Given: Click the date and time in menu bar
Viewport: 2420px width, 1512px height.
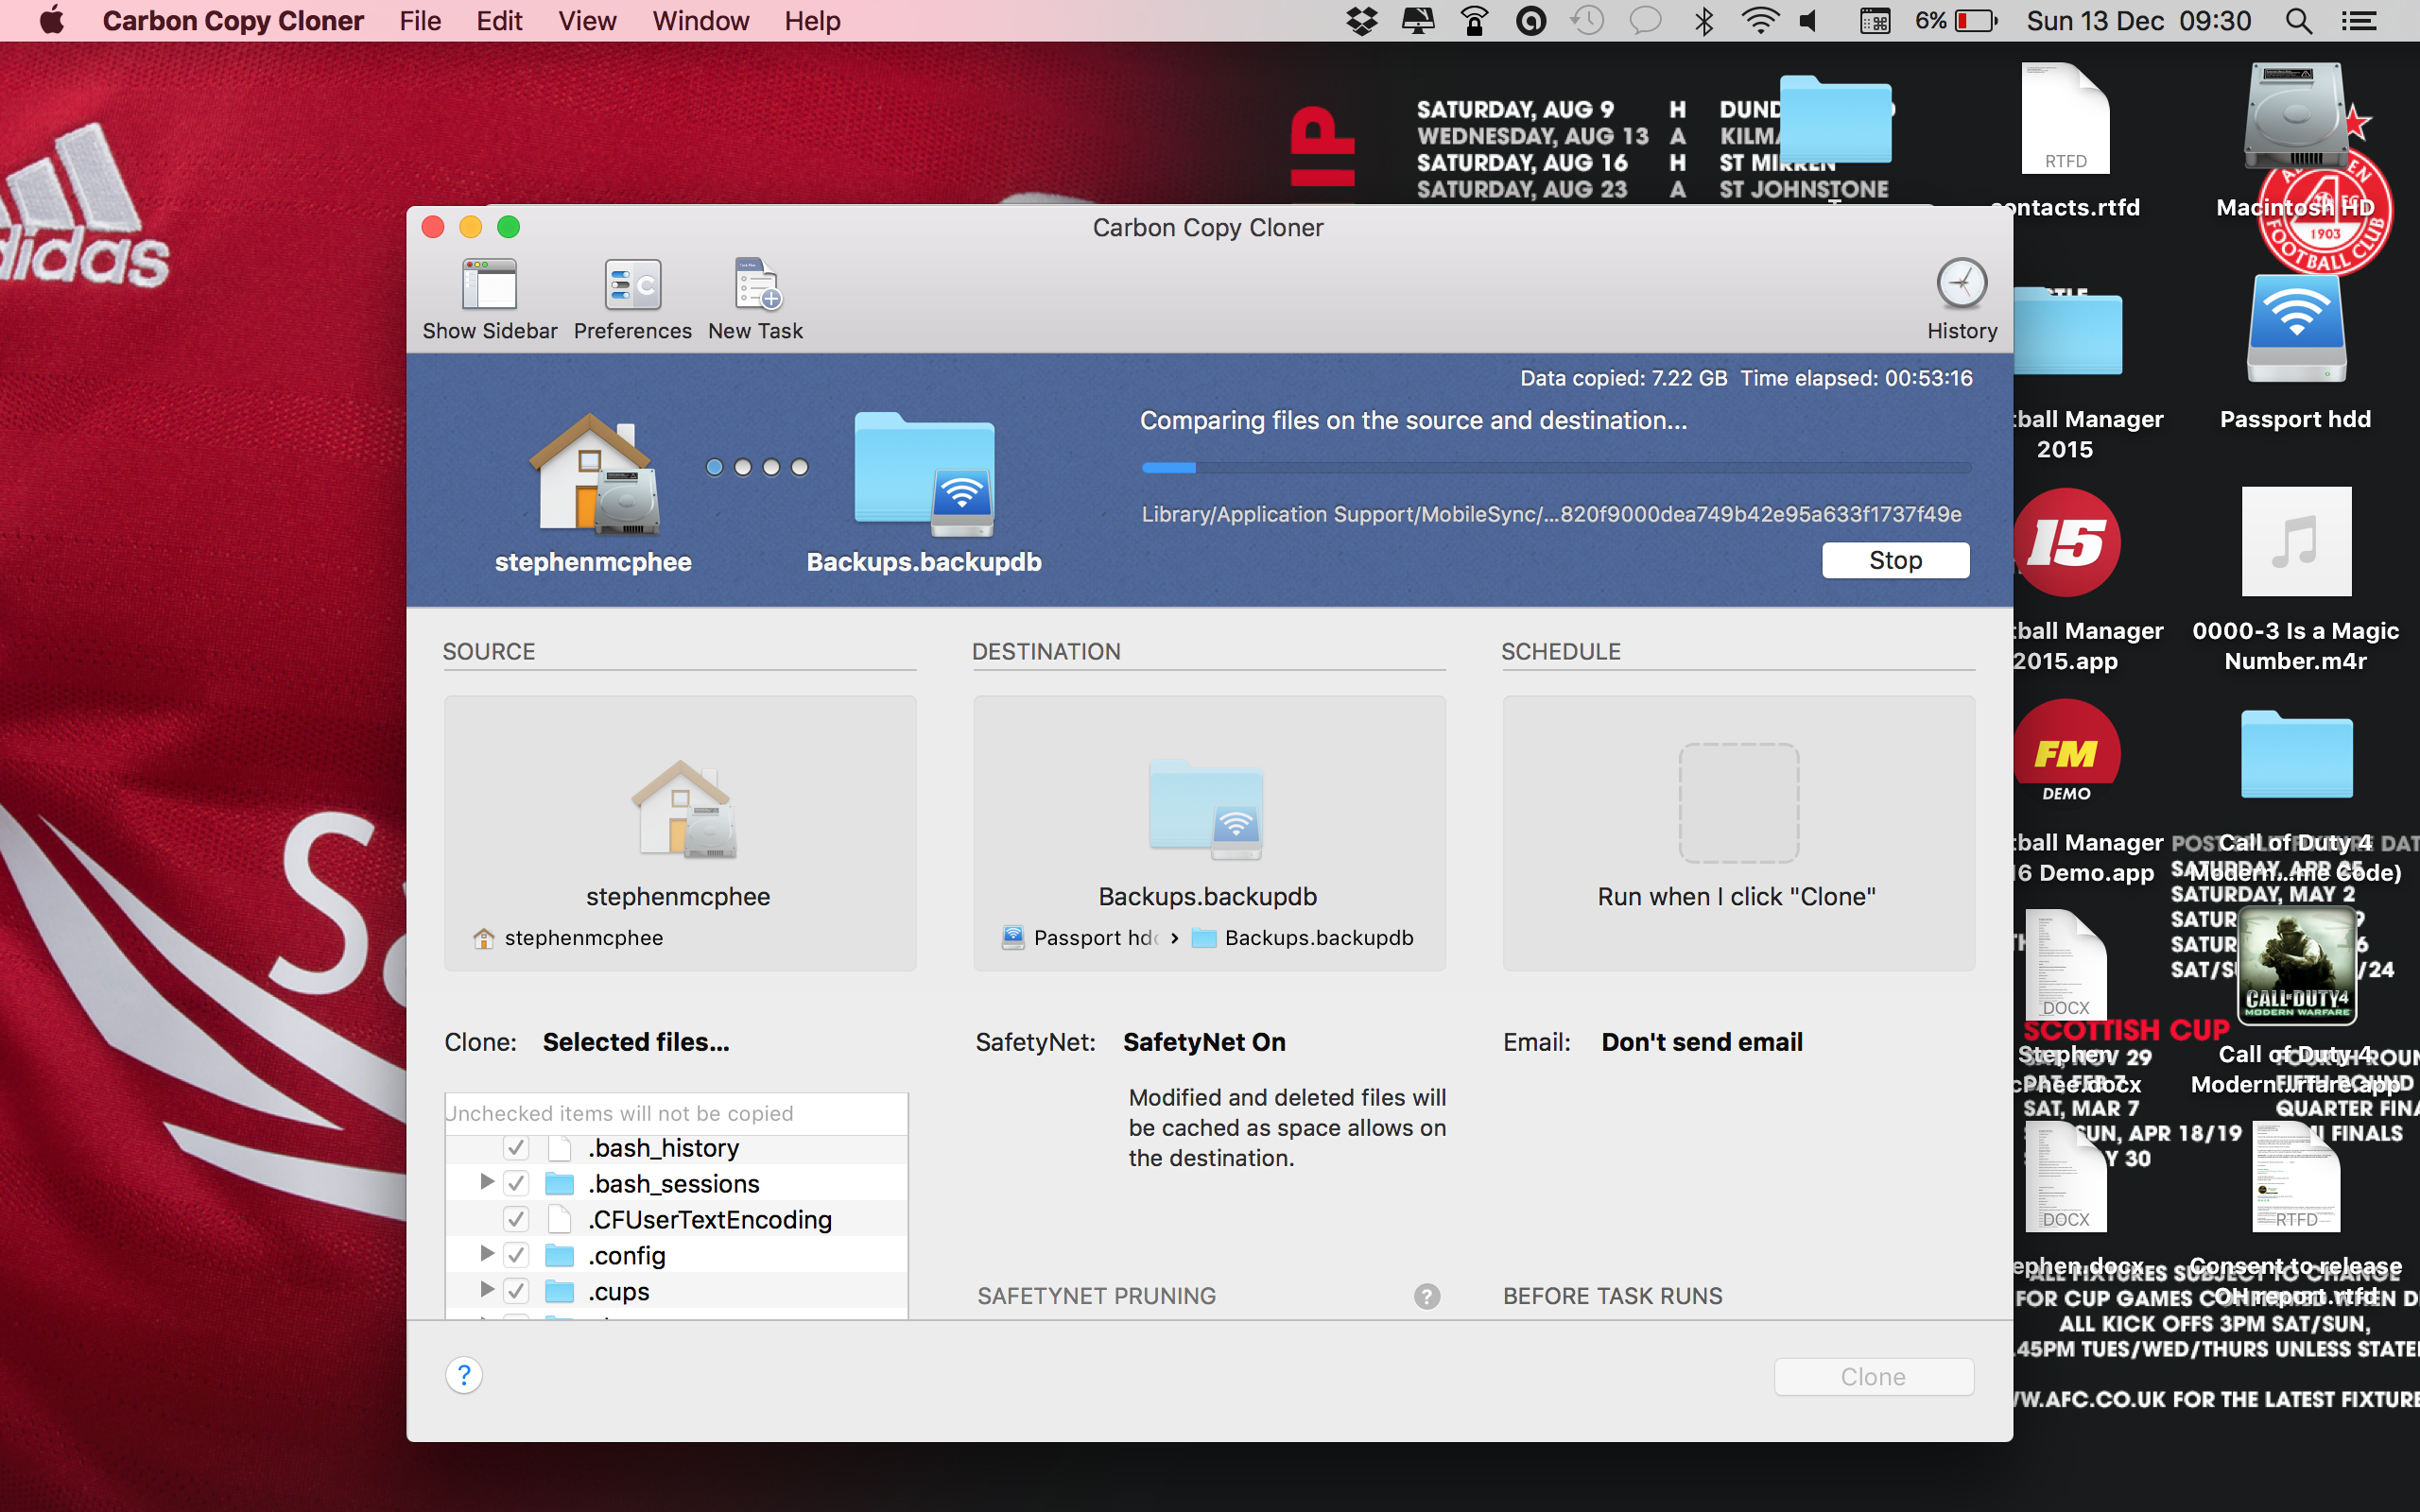Looking at the screenshot, I should click(2138, 21).
